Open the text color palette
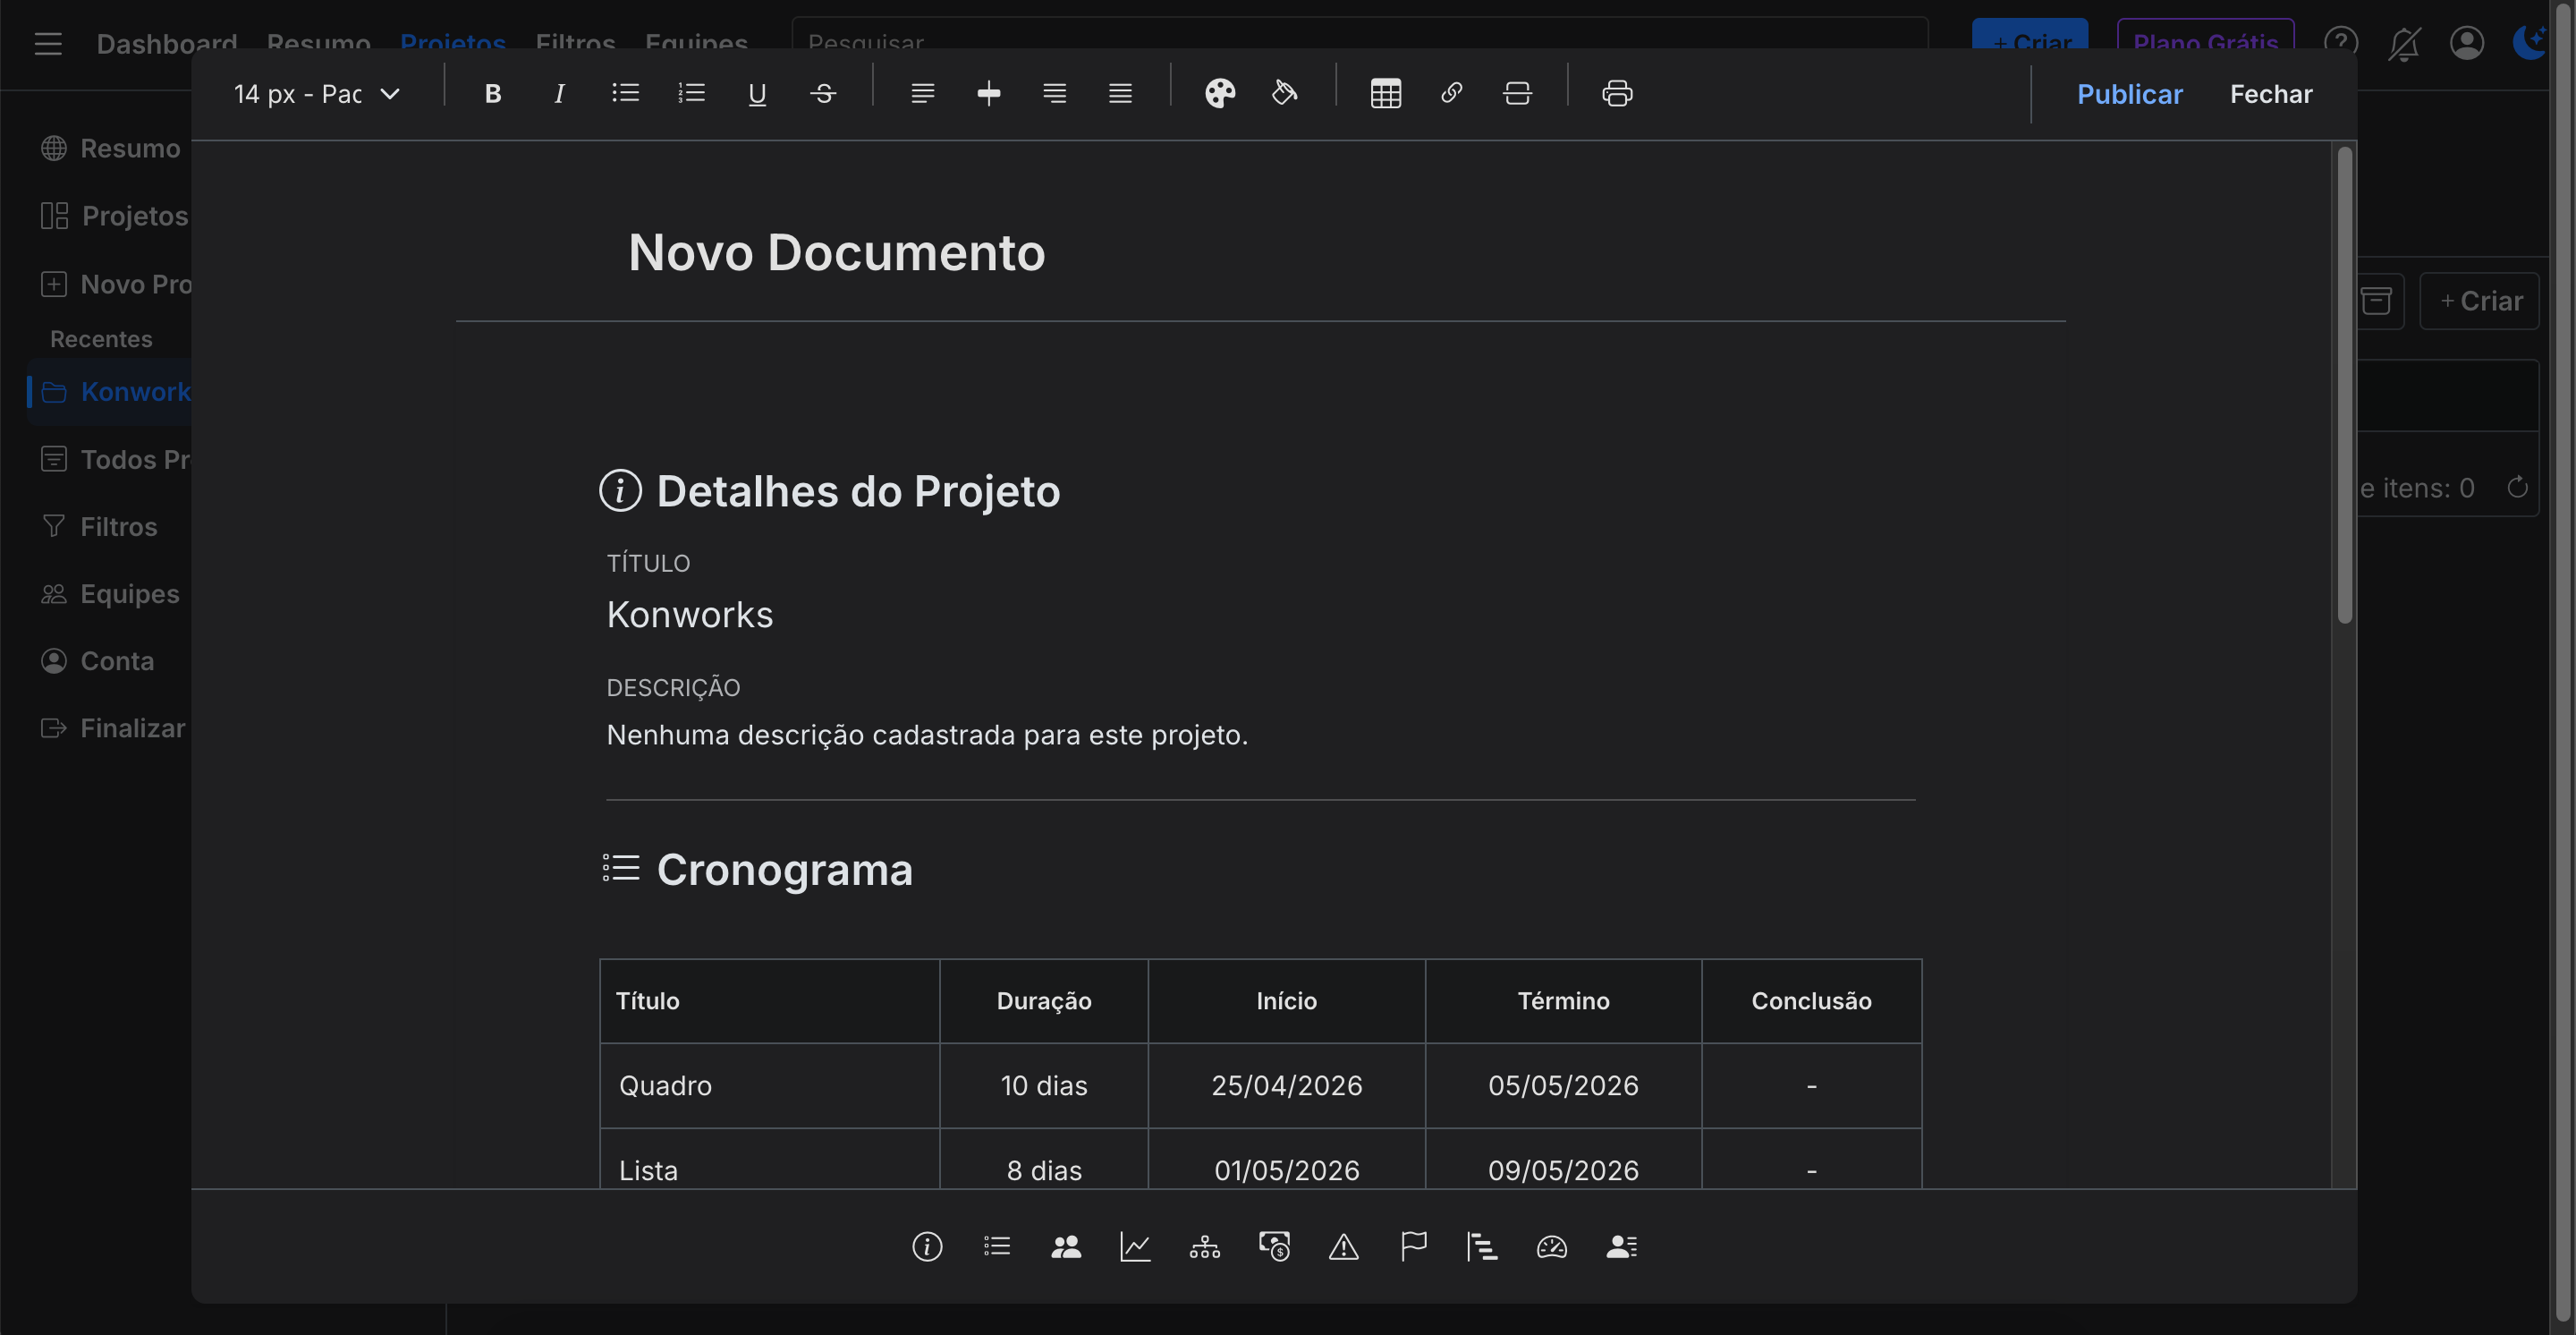Screen dimensions: 2576x1335 tap(1219, 94)
